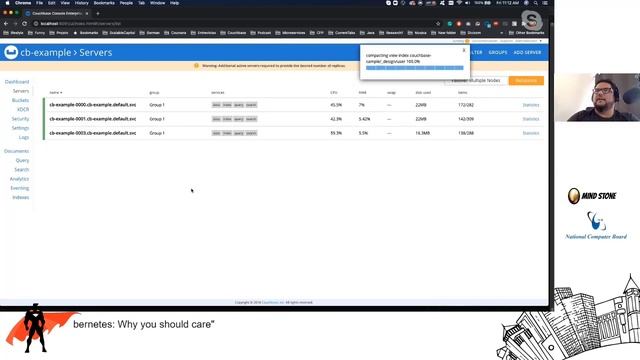This screenshot has width=640, height=360.
Task: Select Servers in sidebar
Action: [x=21, y=91]
